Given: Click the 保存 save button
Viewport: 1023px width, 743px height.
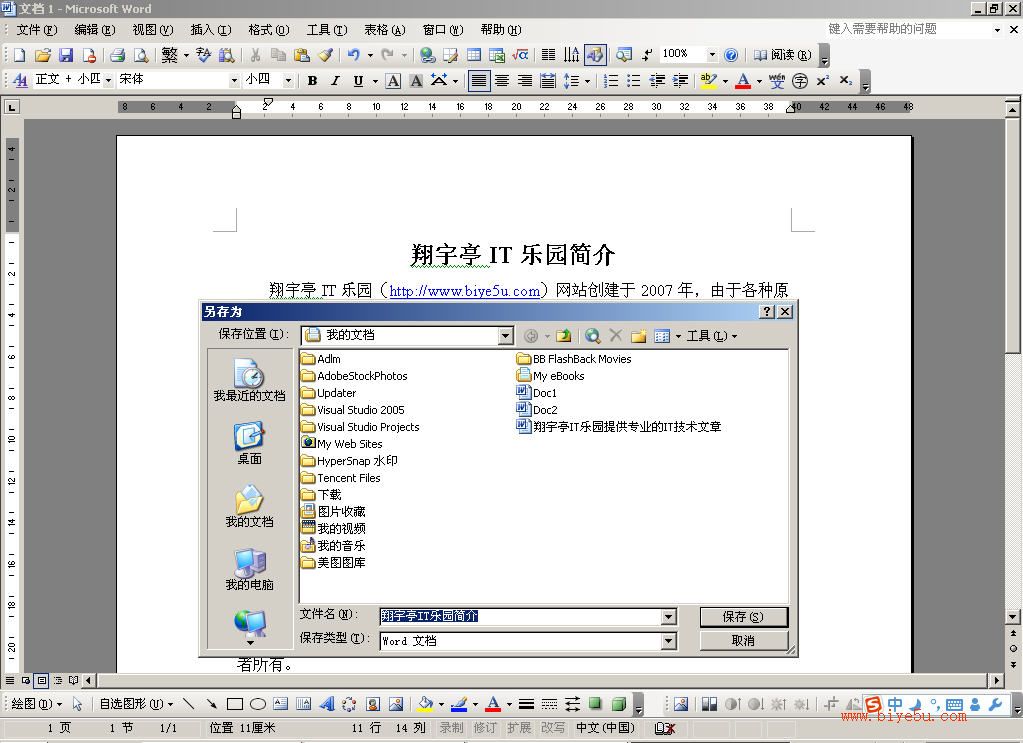Looking at the screenshot, I should coord(744,616).
